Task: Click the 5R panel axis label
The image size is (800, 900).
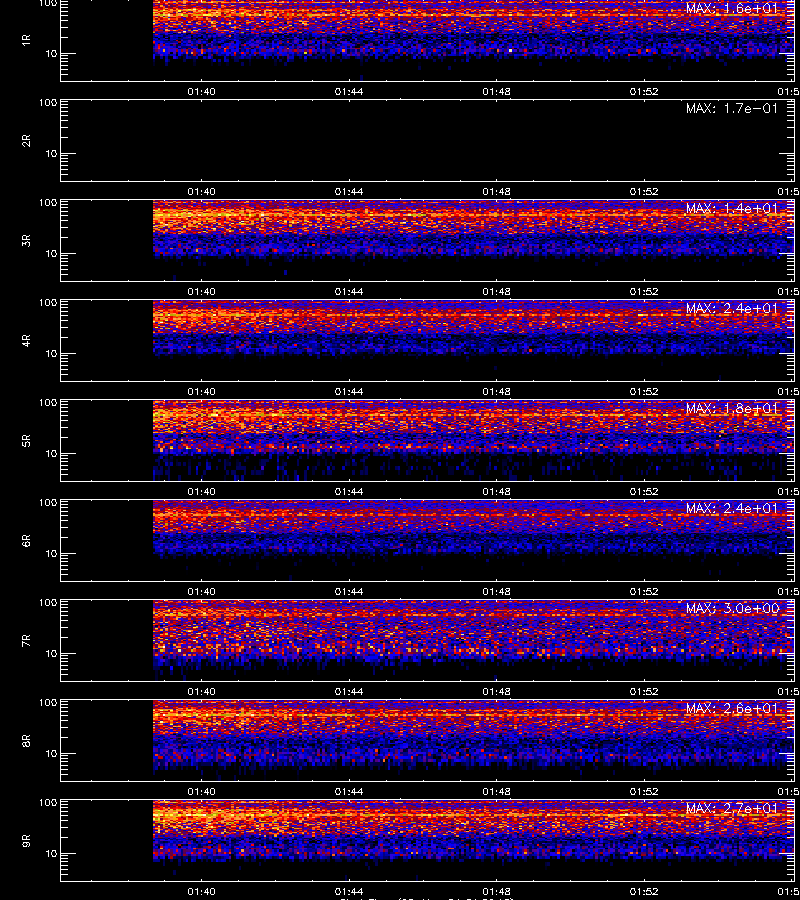Action: tap(26, 440)
